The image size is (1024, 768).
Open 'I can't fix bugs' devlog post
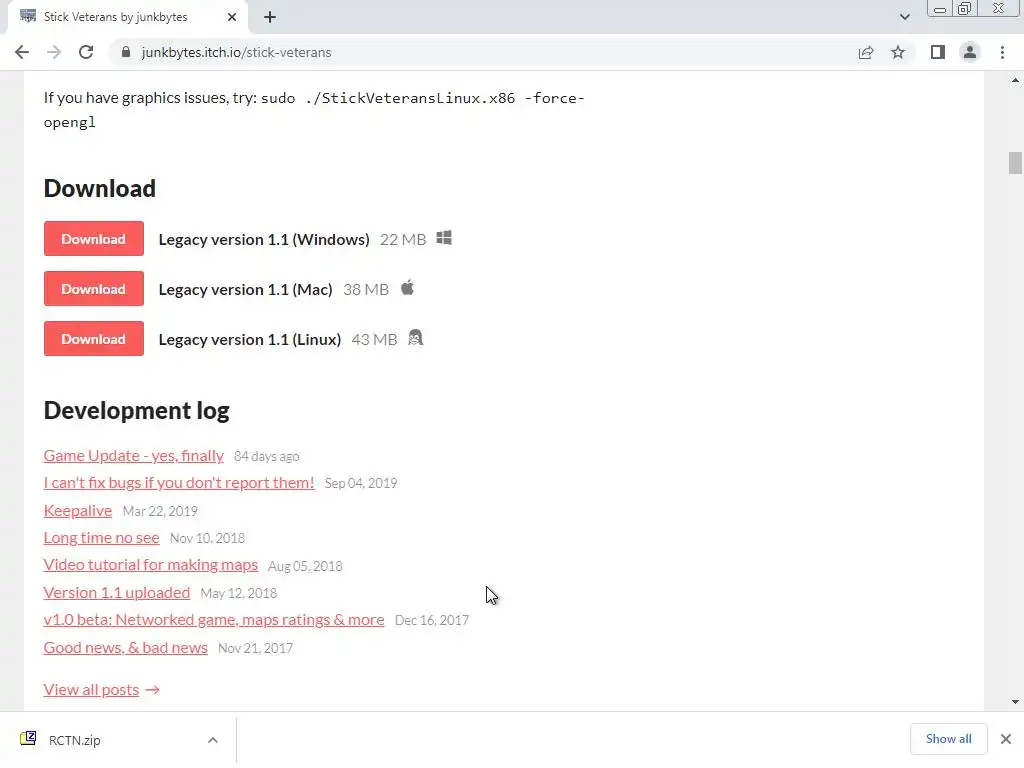(179, 483)
